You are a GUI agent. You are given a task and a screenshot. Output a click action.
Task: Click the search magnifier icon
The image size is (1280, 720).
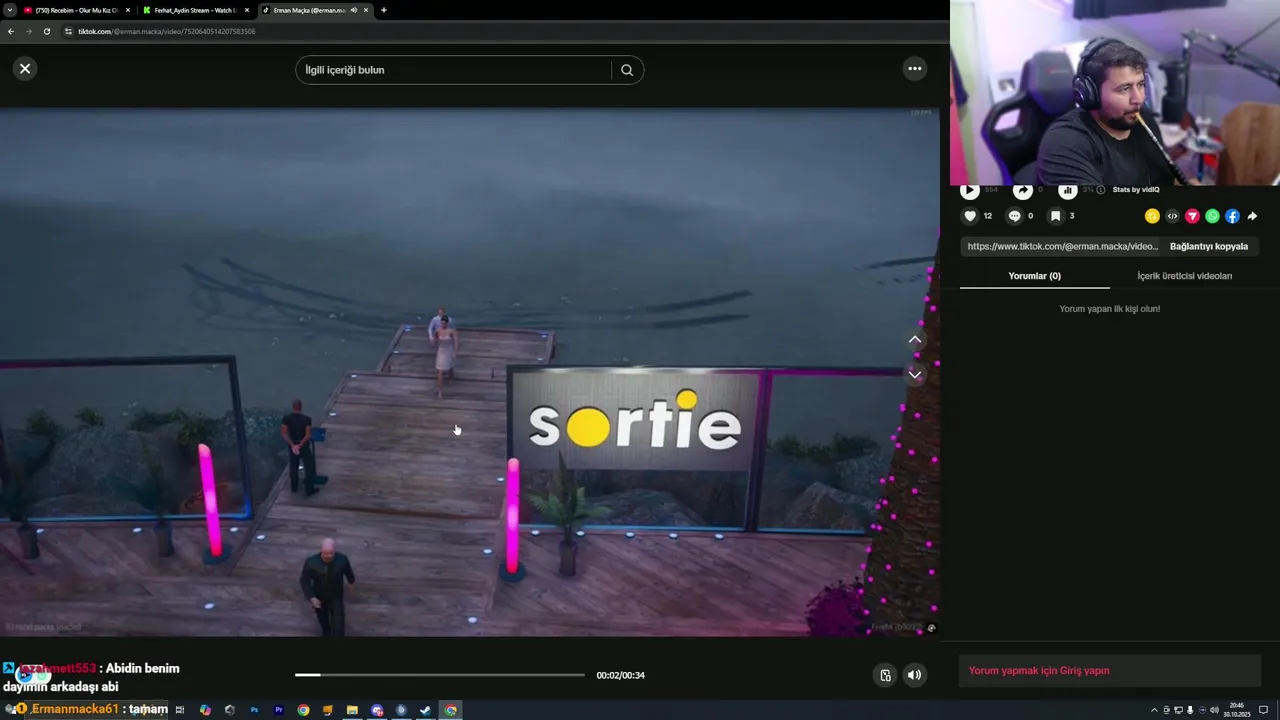pos(627,70)
